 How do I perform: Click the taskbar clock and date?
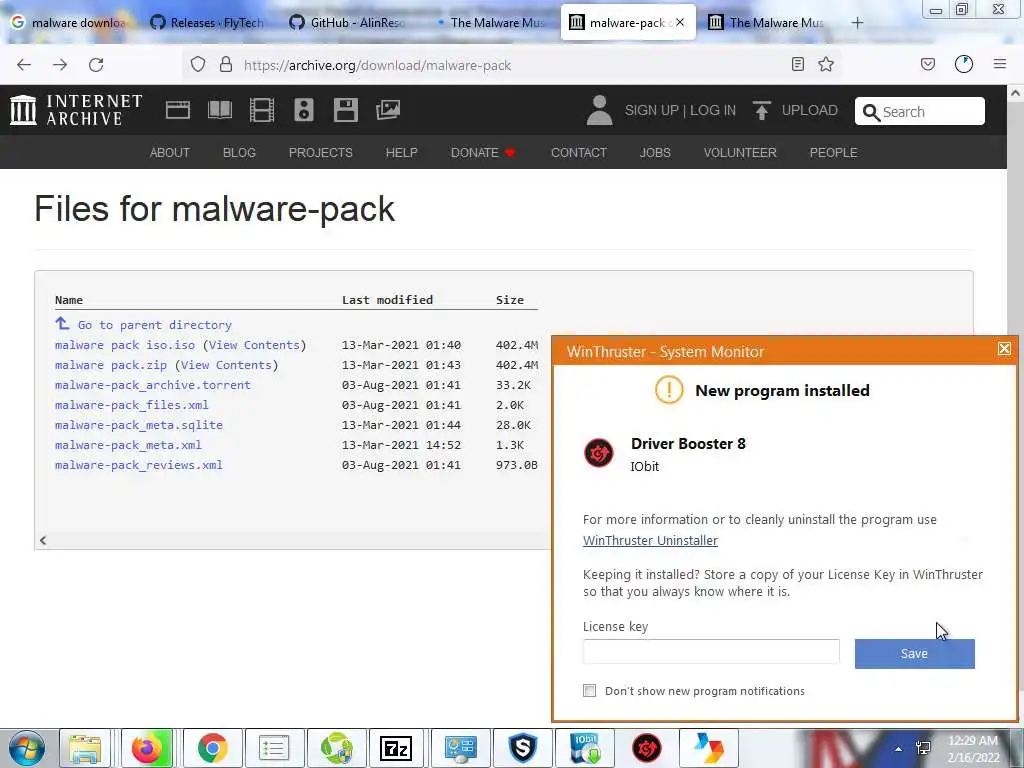(x=973, y=749)
